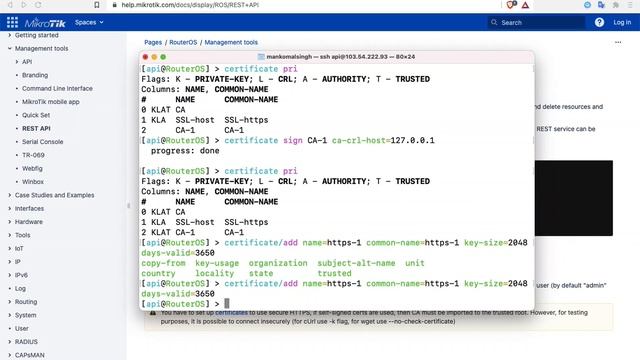Open the Webfig page
Screen dimensions: 640x360
click(x=32, y=168)
